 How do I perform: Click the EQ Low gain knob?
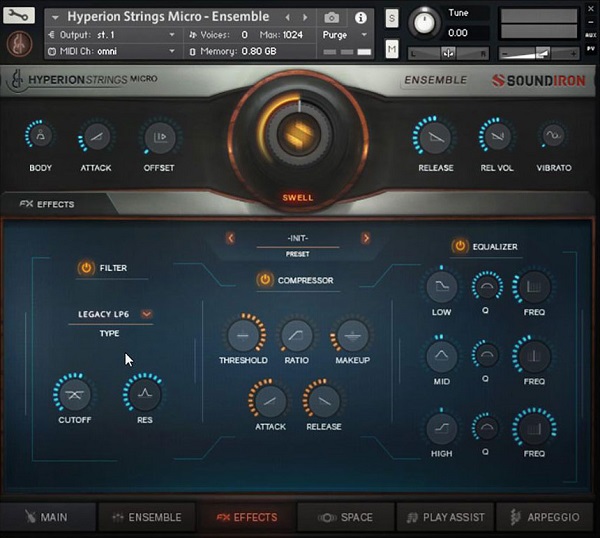[x=442, y=287]
